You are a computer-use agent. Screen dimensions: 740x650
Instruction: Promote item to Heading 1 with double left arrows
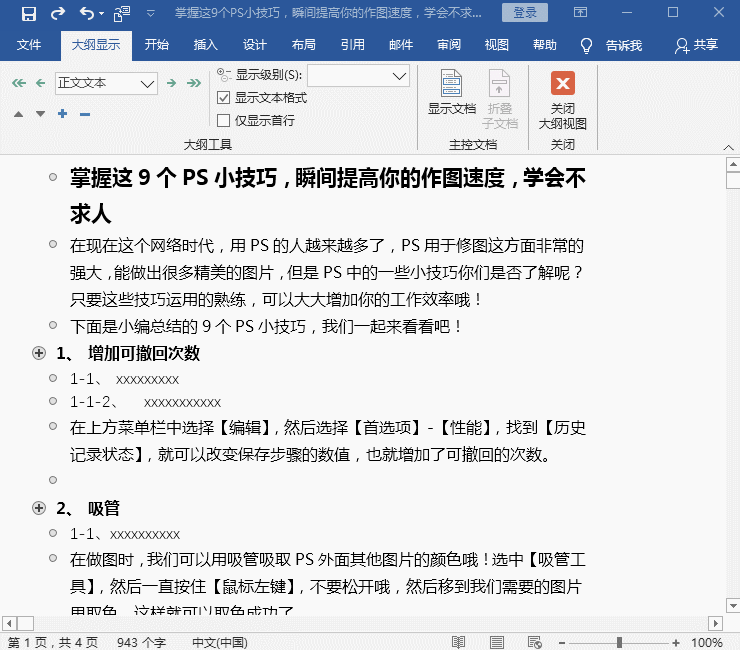pos(18,83)
